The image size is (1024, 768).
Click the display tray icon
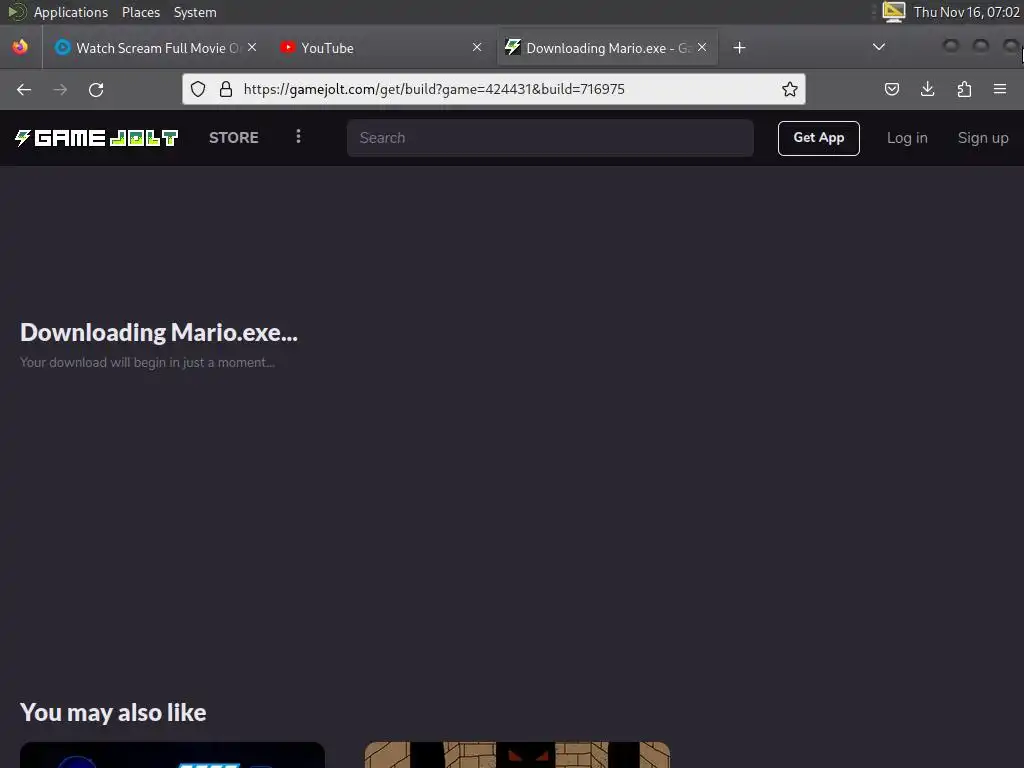click(894, 12)
